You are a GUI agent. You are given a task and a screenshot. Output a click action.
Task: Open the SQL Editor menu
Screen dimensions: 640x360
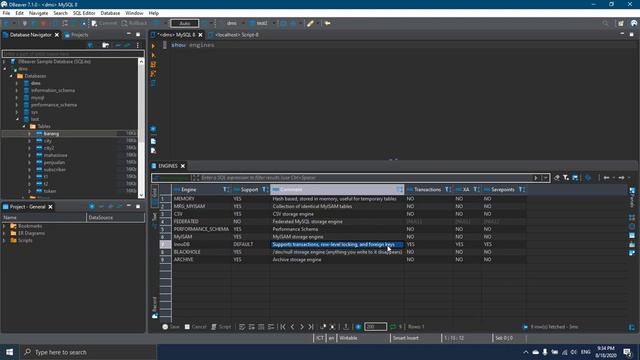(84, 13)
